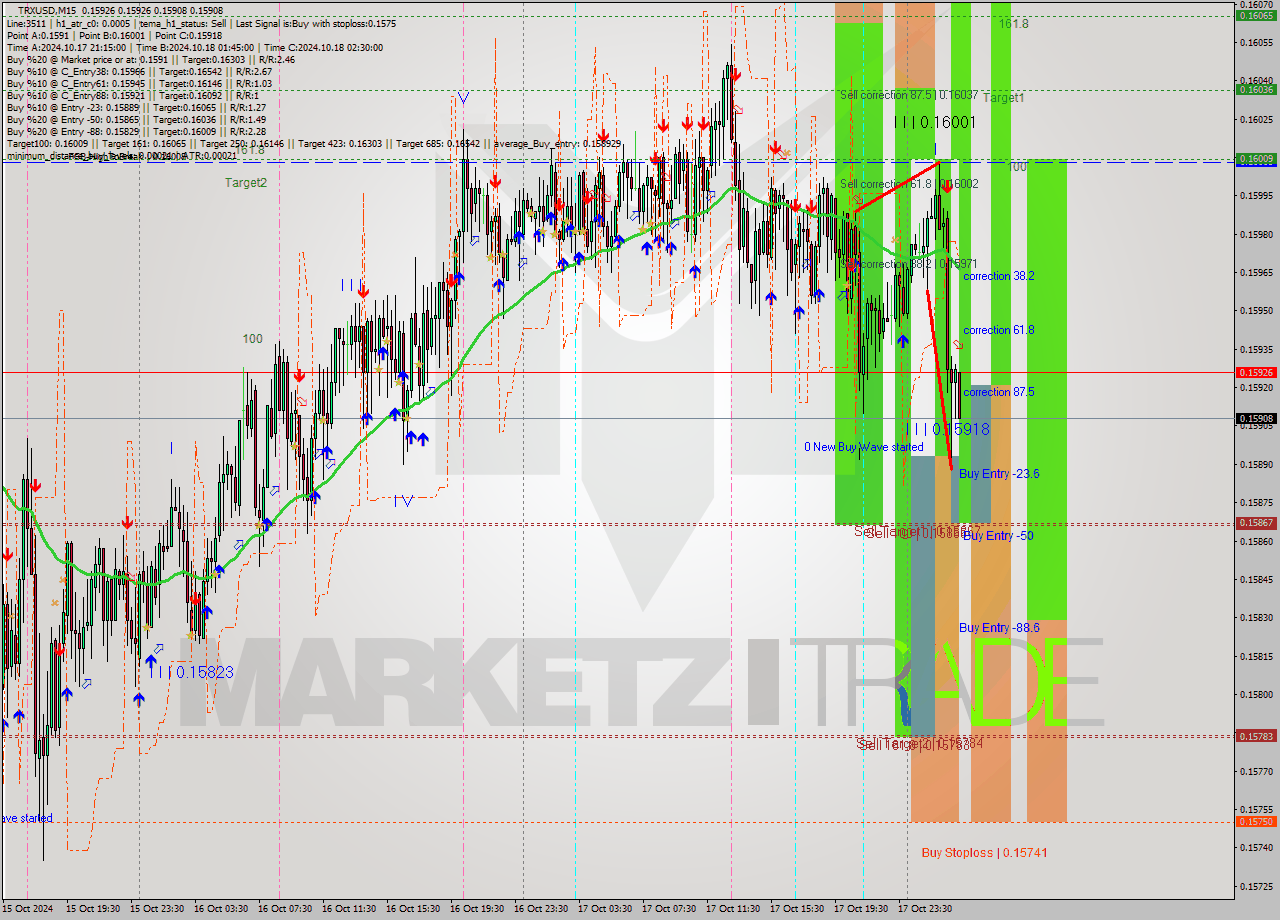The width and height of the screenshot is (1280, 920).
Task: Click the black 0.15908 current price tag
Action: coord(1256,418)
